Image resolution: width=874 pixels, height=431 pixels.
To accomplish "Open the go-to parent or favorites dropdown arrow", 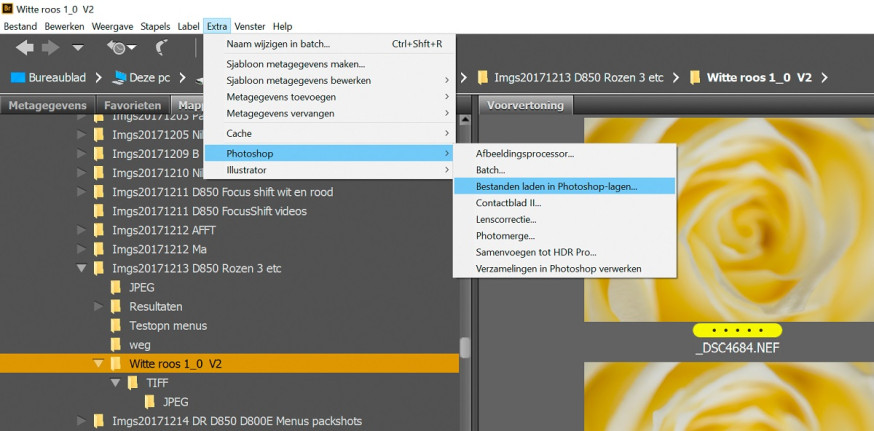I will [x=78, y=49].
